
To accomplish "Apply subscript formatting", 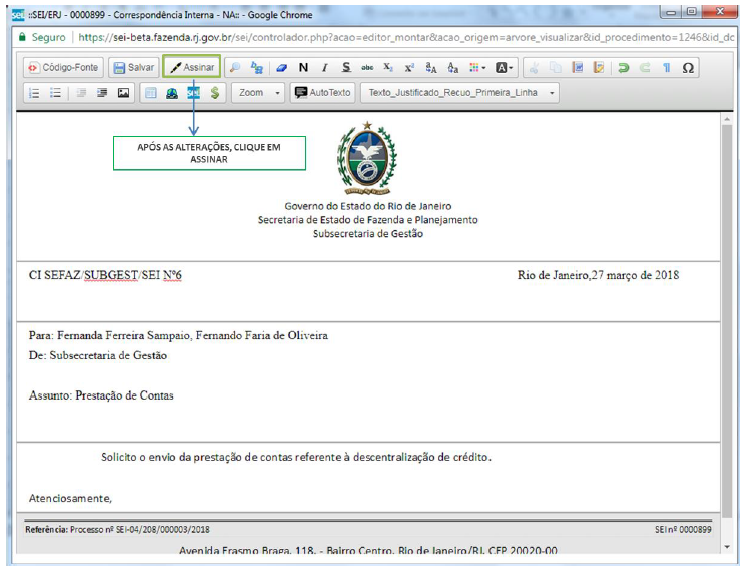I will coord(388,67).
